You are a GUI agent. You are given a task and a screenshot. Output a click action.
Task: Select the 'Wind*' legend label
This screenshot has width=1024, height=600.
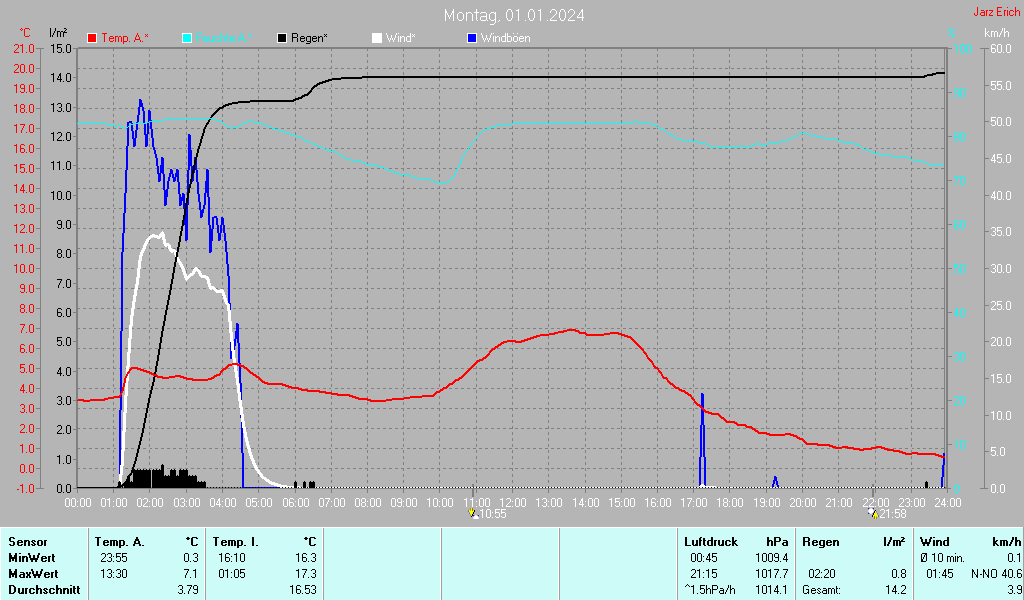(x=400, y=38)
